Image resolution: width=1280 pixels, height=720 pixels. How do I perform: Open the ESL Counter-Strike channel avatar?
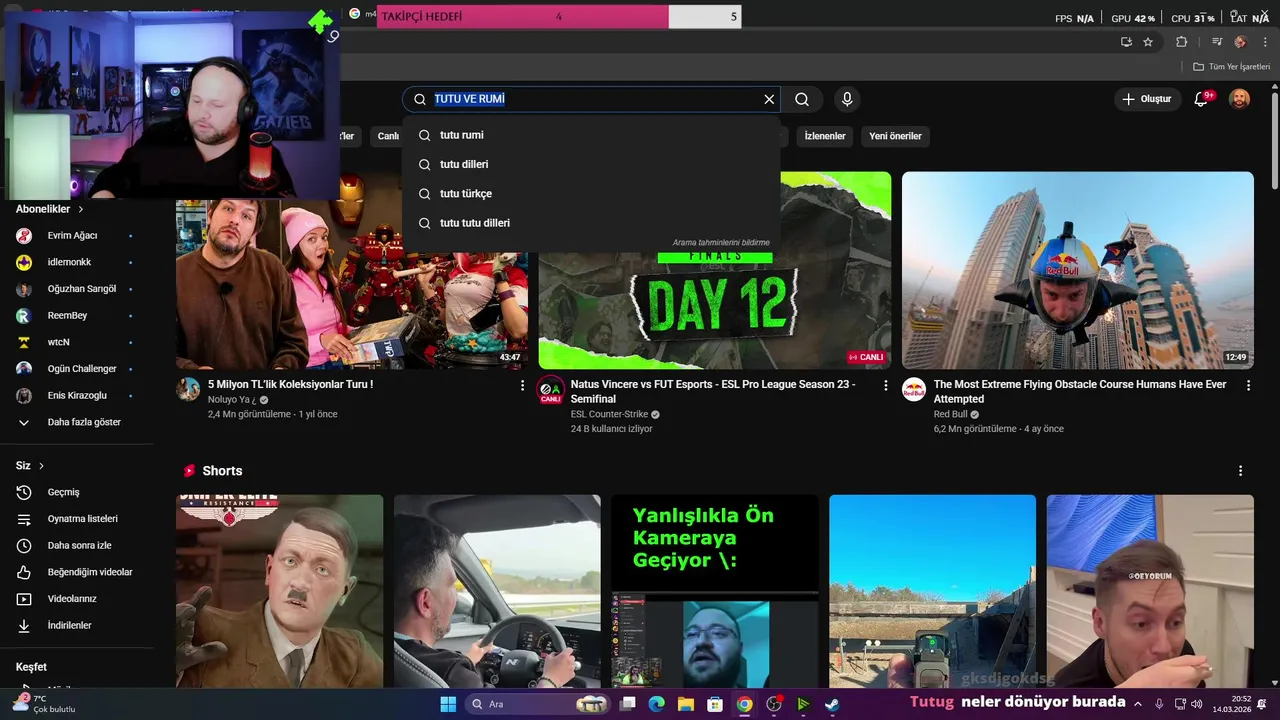tap(551, 390)
